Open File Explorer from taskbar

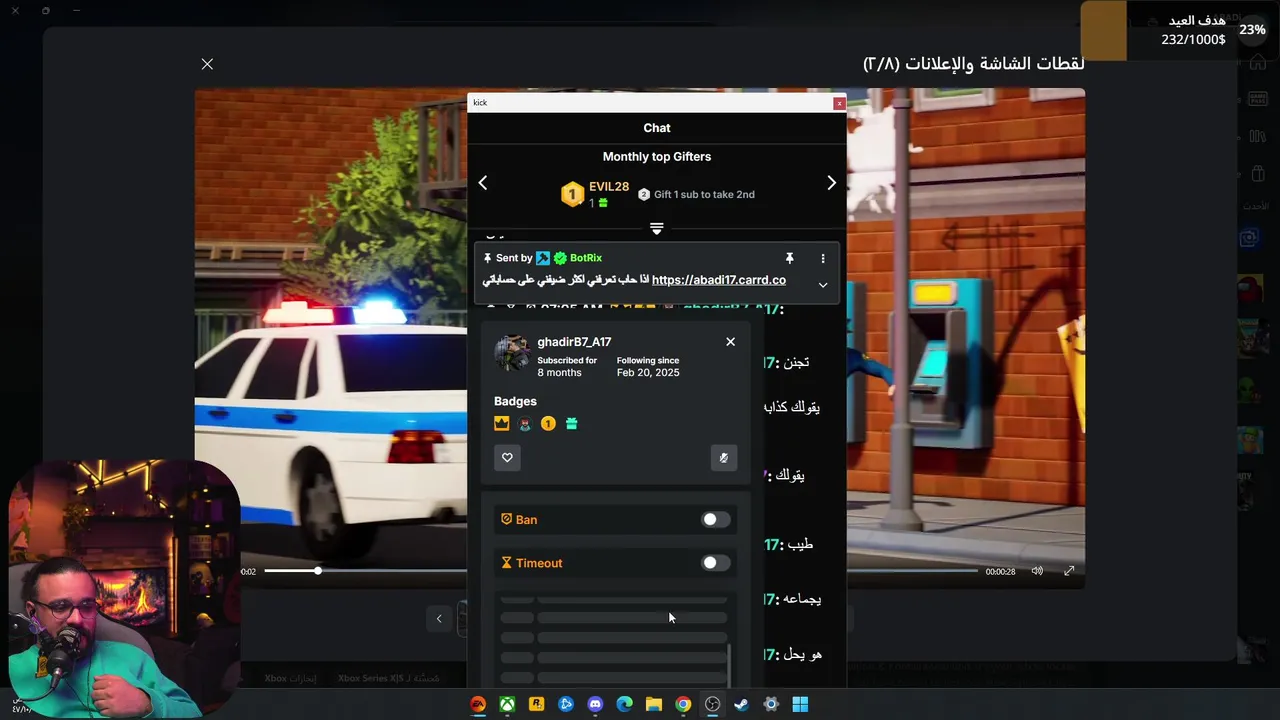point(654,704)
